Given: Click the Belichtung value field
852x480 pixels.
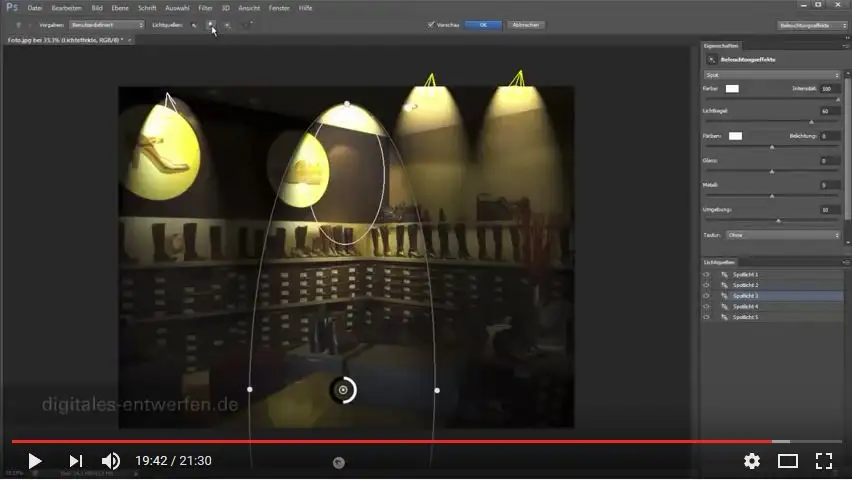Looking at the screenshot, I should pos(830,136).
